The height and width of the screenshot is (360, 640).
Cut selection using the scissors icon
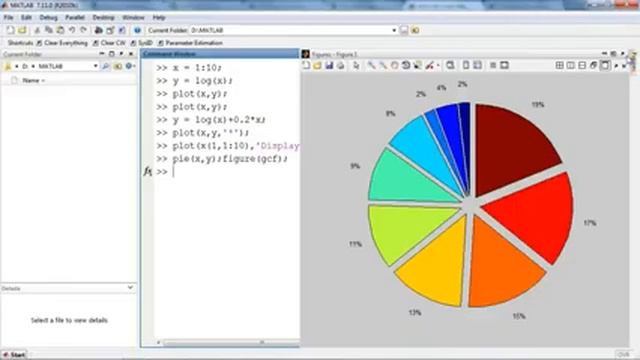pos(37,30)
